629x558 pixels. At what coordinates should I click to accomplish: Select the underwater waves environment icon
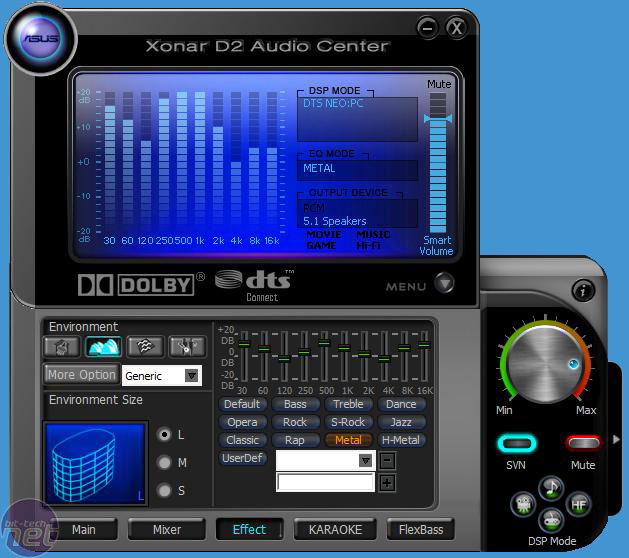pos(145,347)
